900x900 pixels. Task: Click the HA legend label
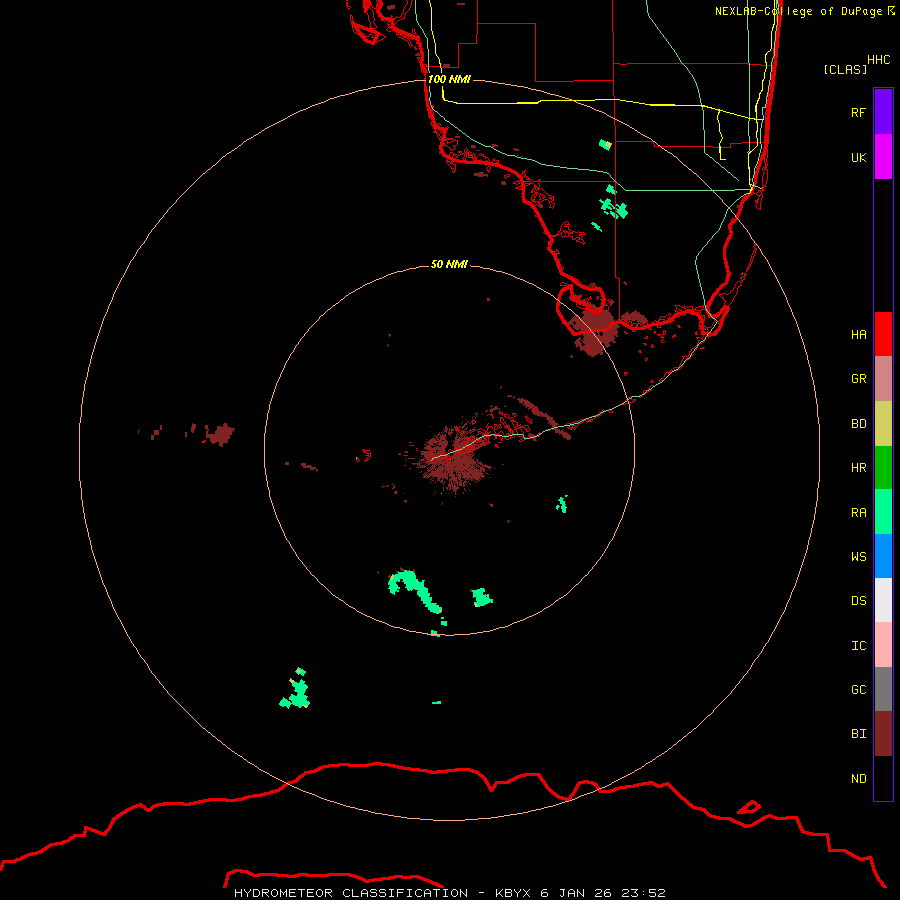tap(858, 335)
